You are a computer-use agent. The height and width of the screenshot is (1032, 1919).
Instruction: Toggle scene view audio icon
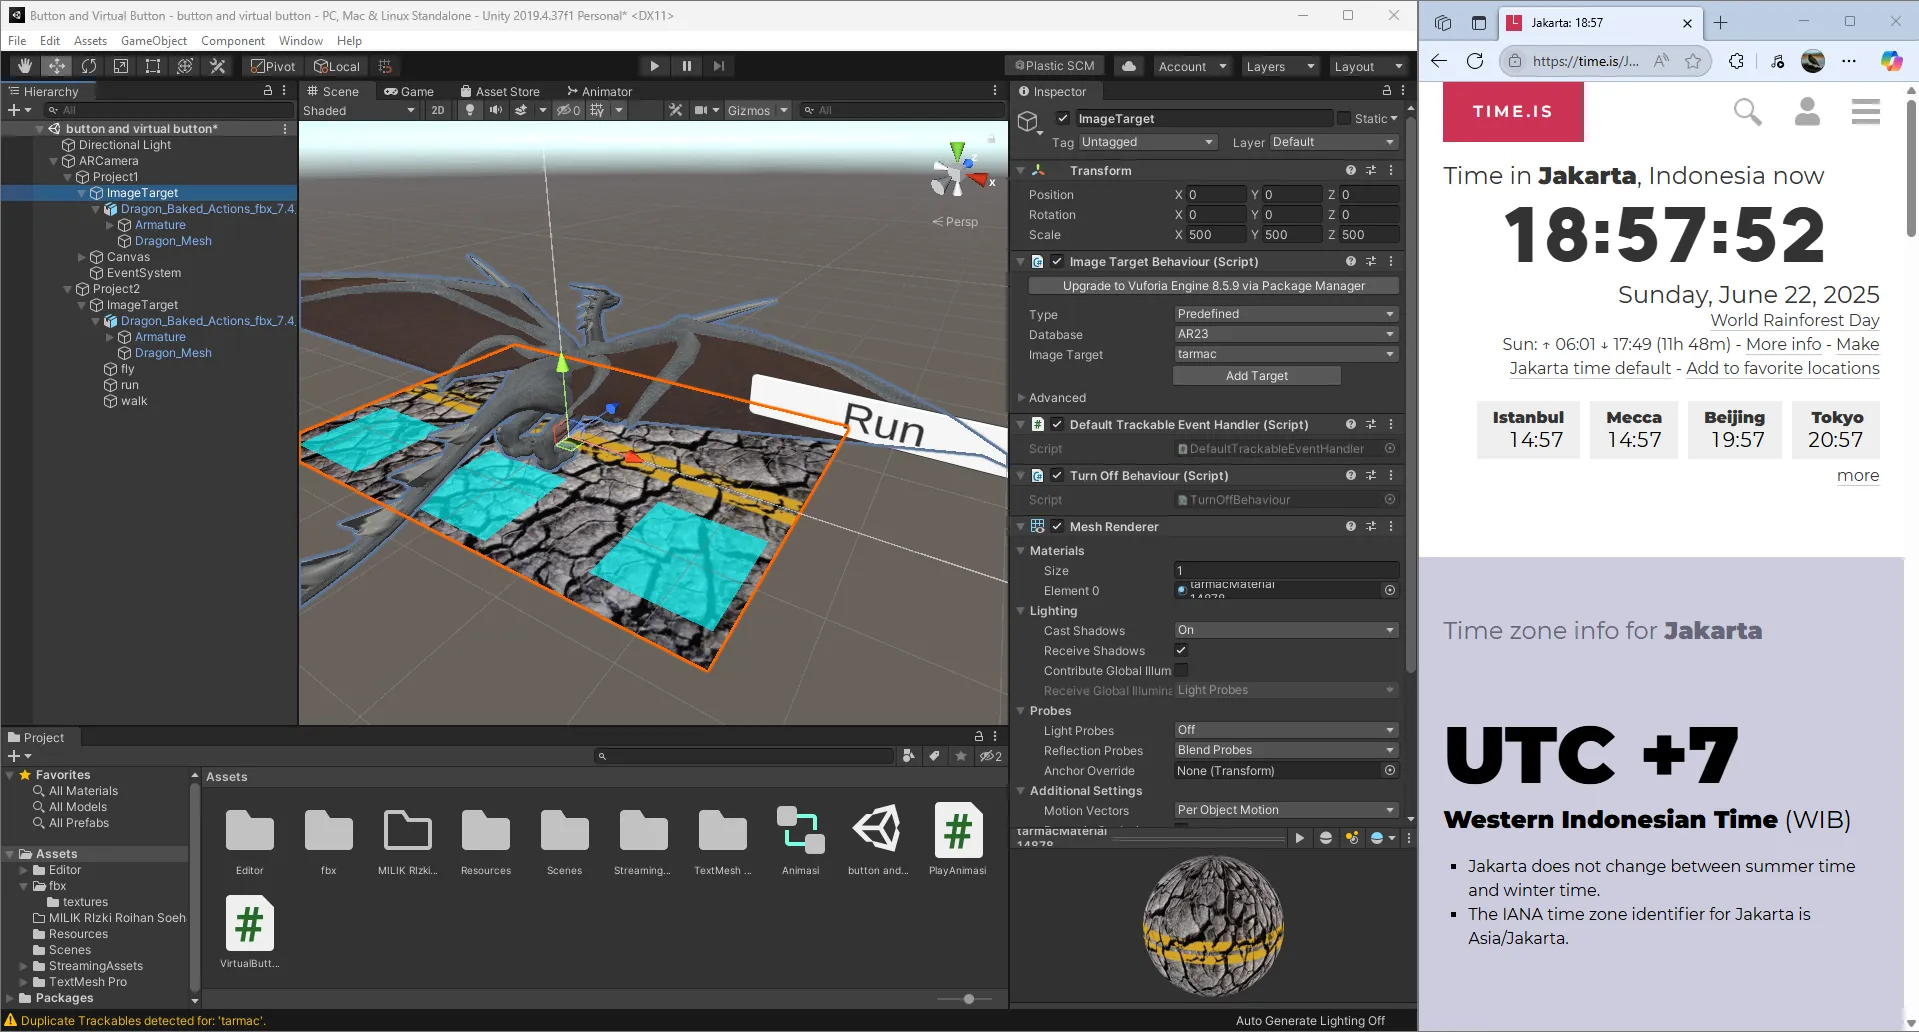497,110
